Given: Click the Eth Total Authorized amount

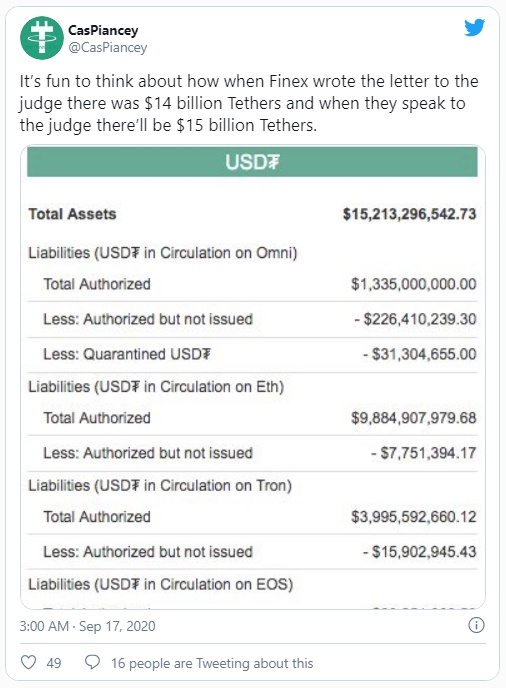Looking at the screenshot, I should click(413, 418).
